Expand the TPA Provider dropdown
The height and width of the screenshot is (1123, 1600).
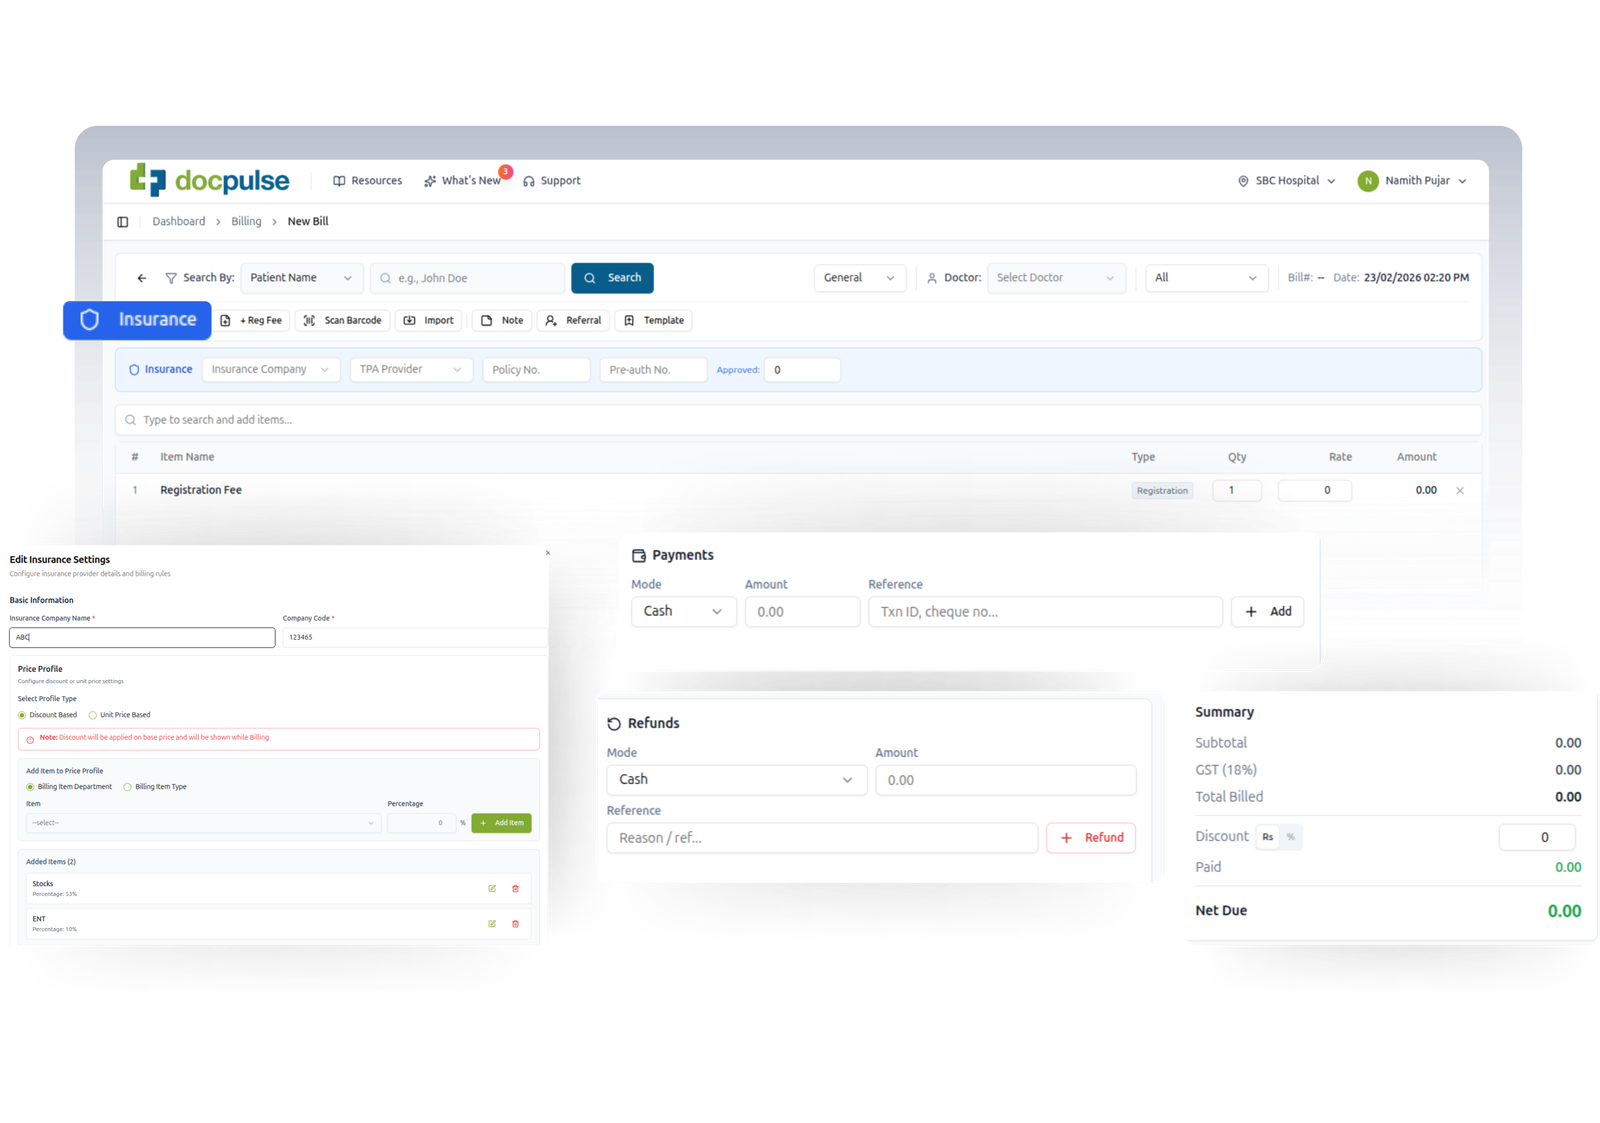pos(410,369)
